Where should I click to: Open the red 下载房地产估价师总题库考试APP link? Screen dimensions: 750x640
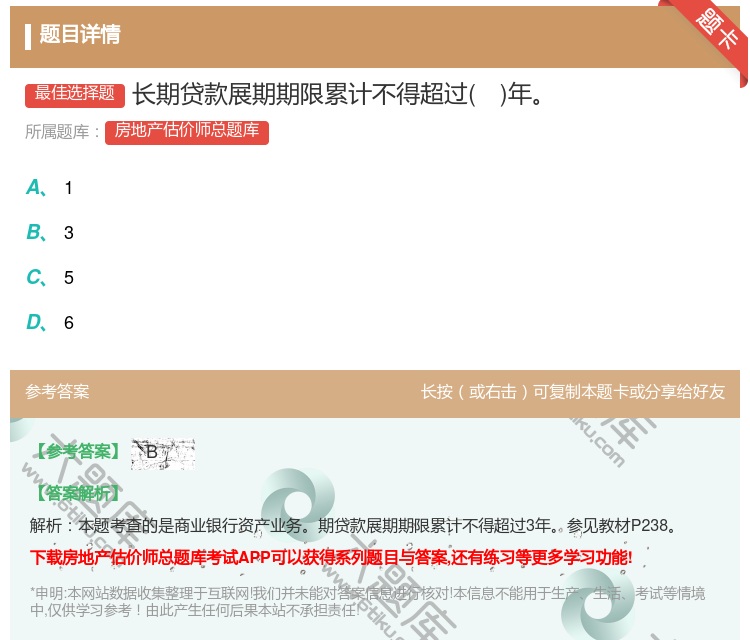[x=331, y=557]
